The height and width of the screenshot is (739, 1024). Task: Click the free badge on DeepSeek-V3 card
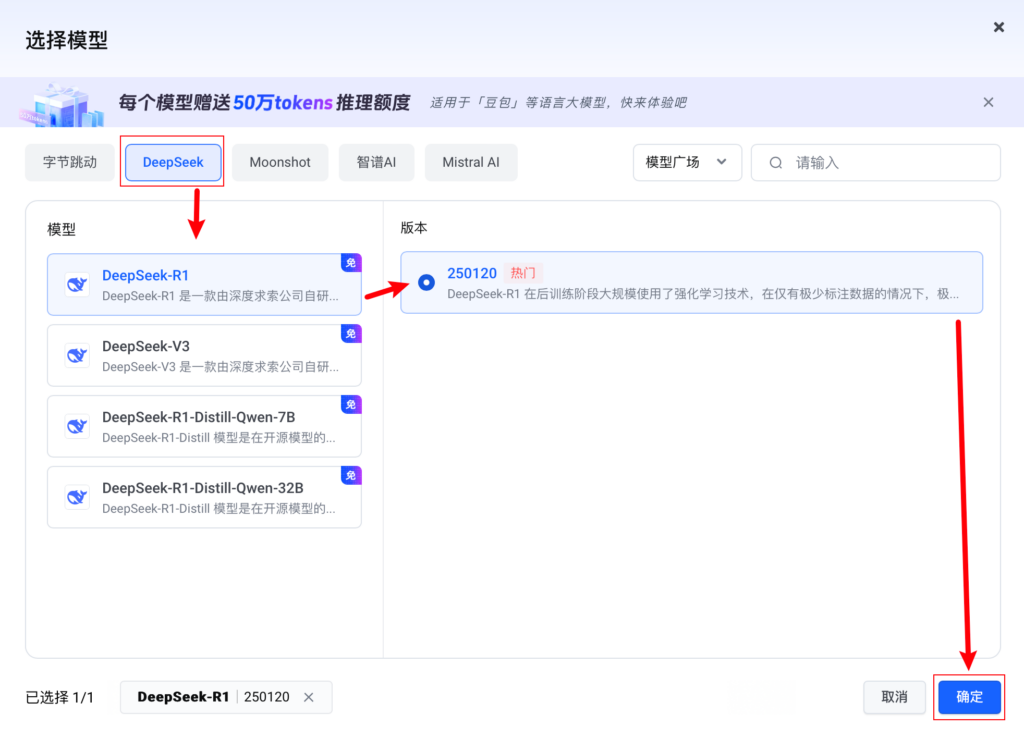point(351,334)
